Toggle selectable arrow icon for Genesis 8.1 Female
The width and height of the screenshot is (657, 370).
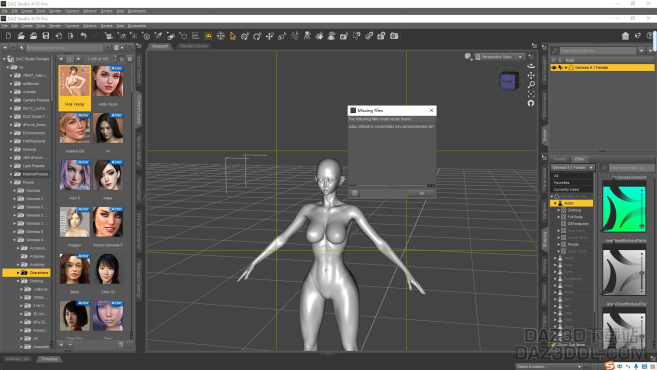point(561,67)
